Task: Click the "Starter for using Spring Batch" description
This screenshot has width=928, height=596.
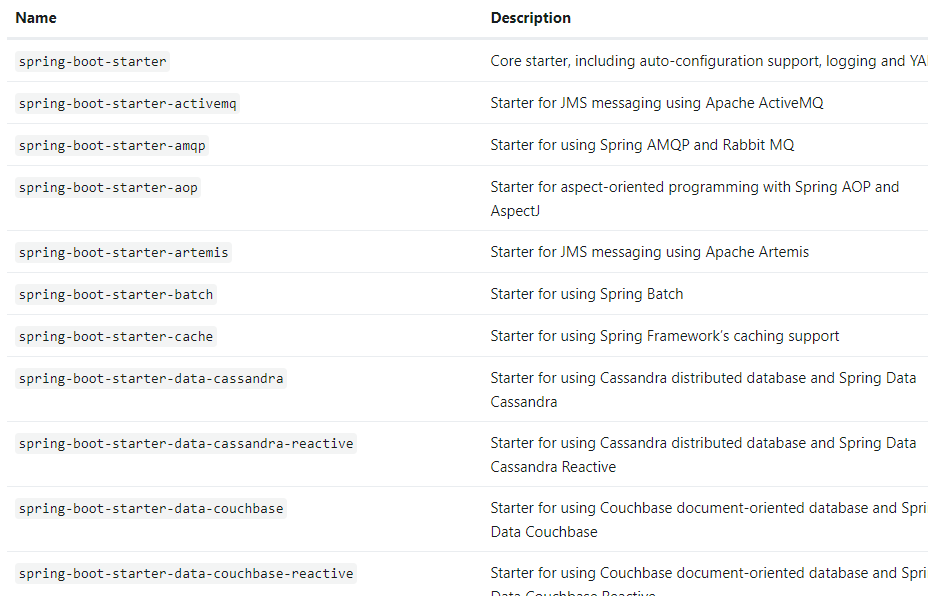Action: click(x=586, y=294)
